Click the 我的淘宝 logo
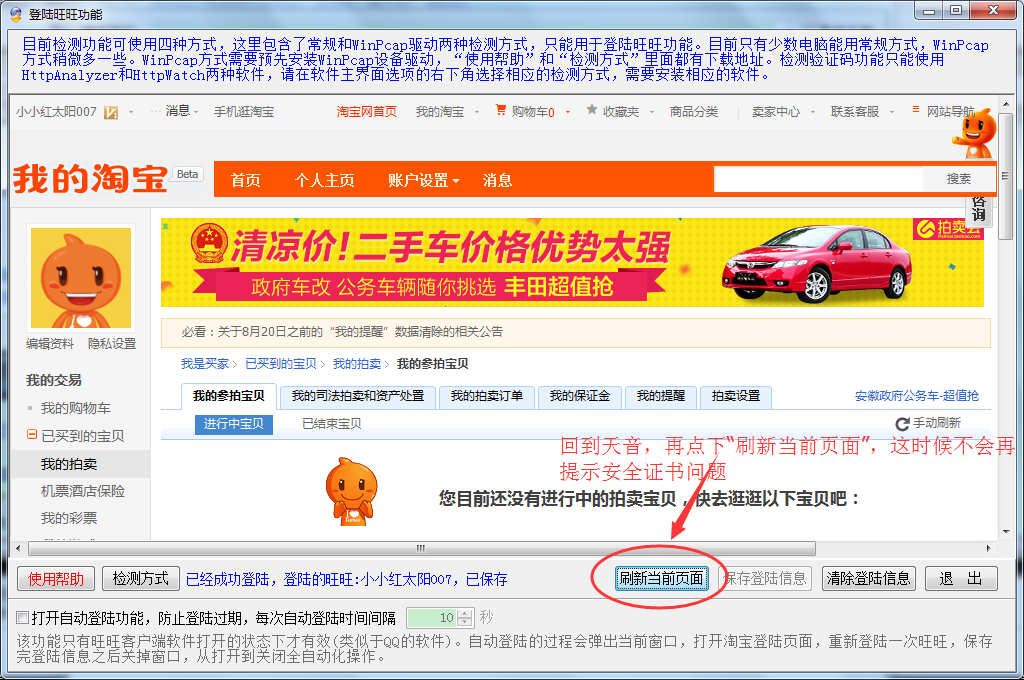The image size is (1024, 680). [90, 180]
